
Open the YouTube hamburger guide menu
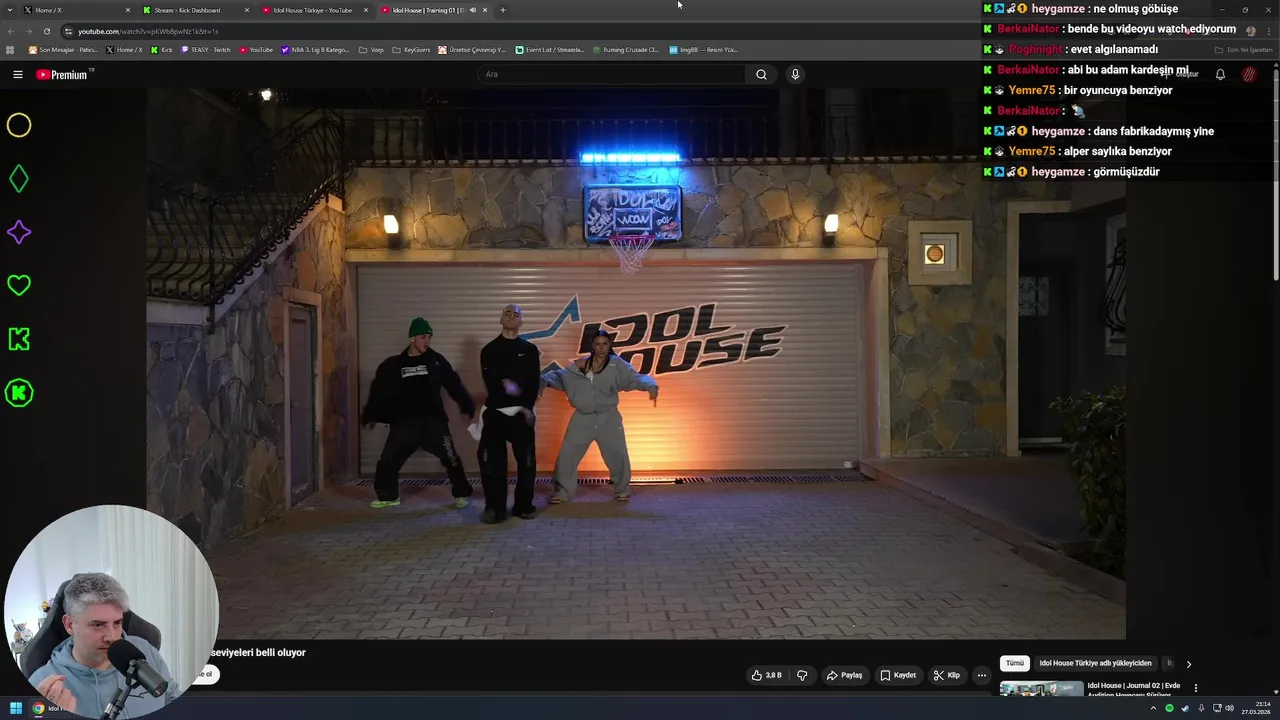coord(17,74)
